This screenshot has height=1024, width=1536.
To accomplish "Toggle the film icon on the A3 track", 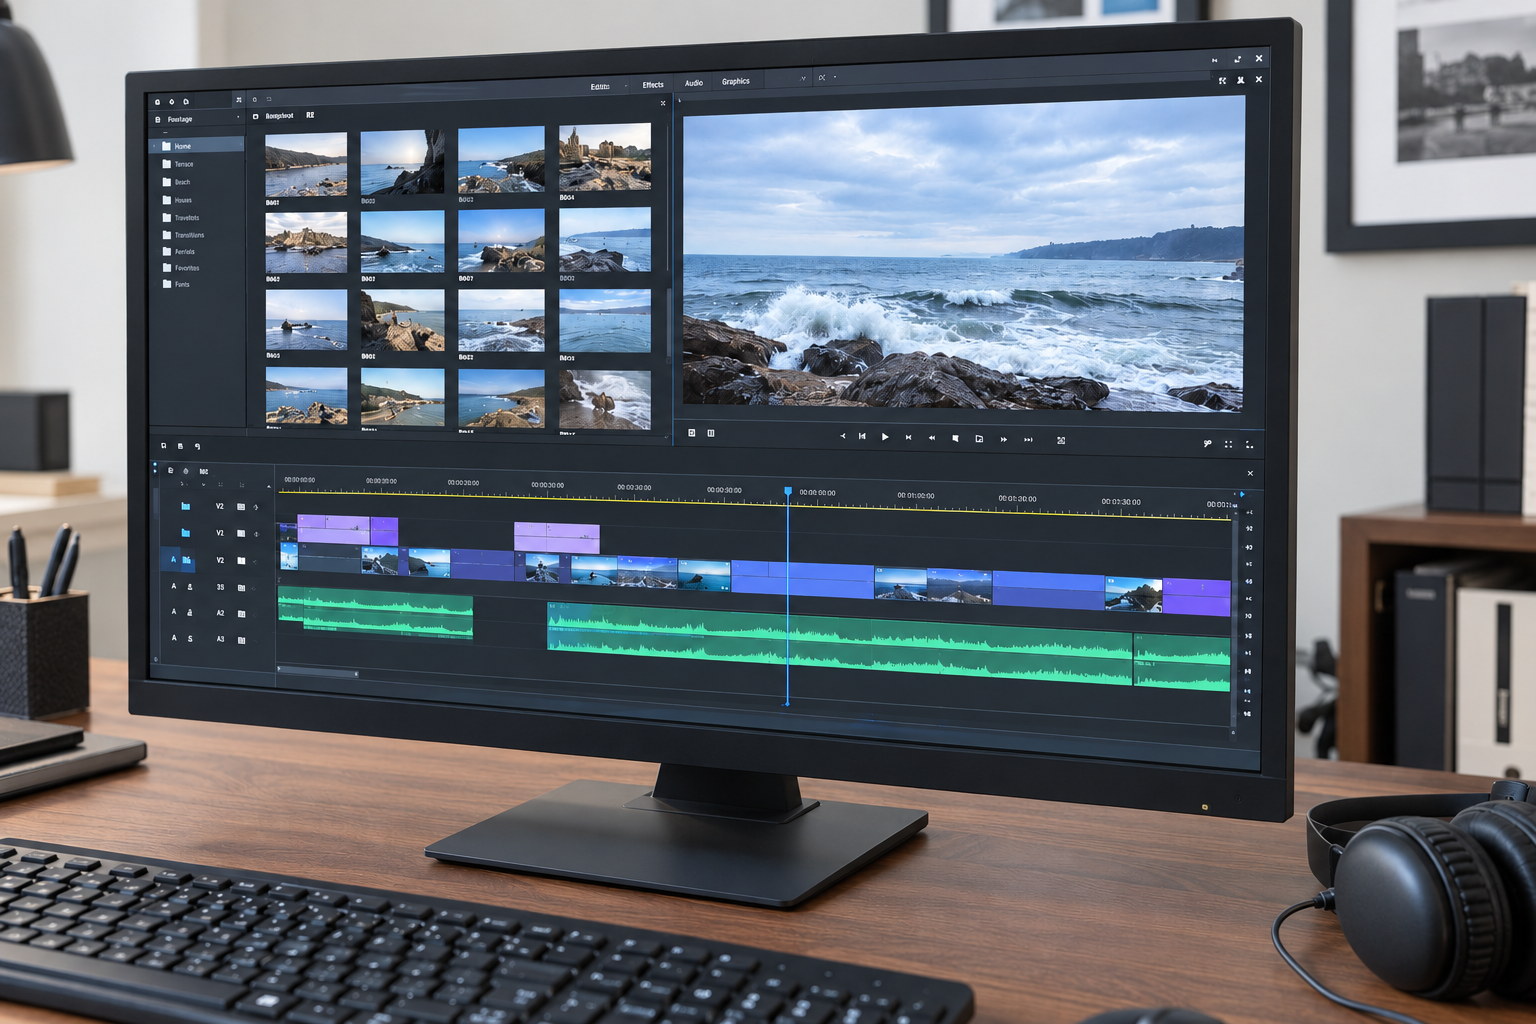I will pyautogui.click(x=241, y=640).
